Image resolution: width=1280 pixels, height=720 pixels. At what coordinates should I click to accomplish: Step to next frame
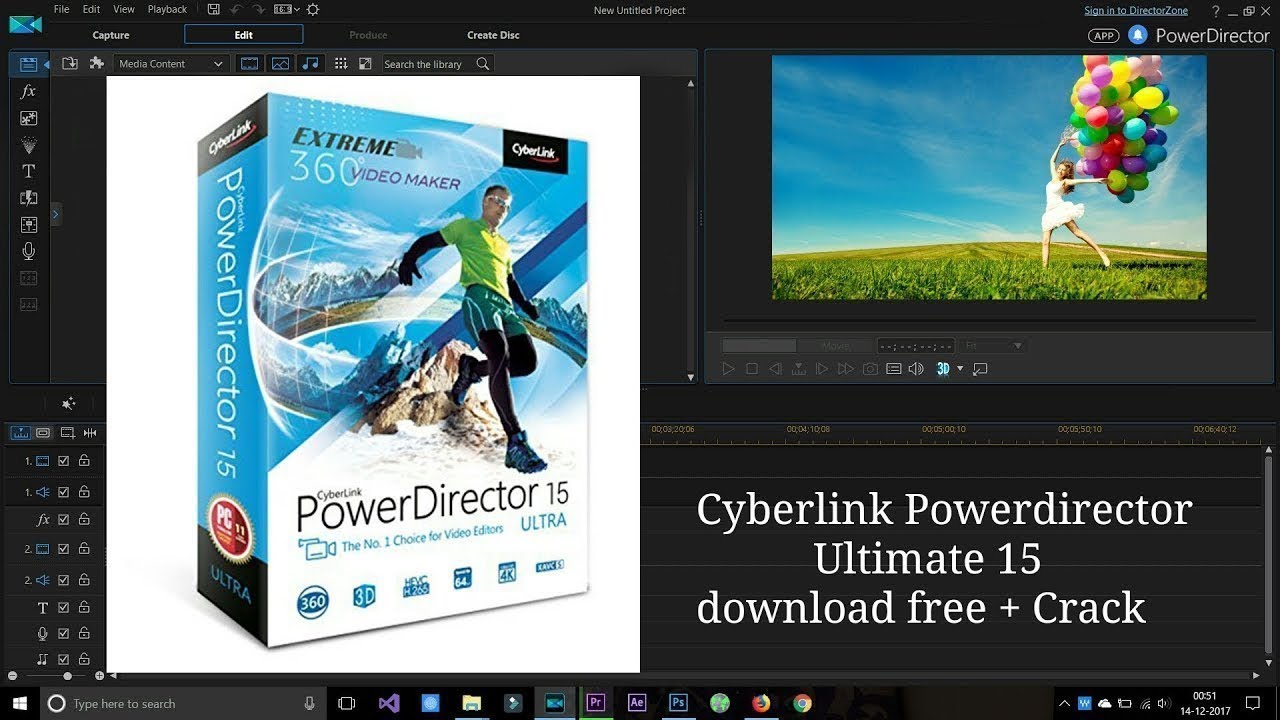pyautogui.click(x=822, y=369)
